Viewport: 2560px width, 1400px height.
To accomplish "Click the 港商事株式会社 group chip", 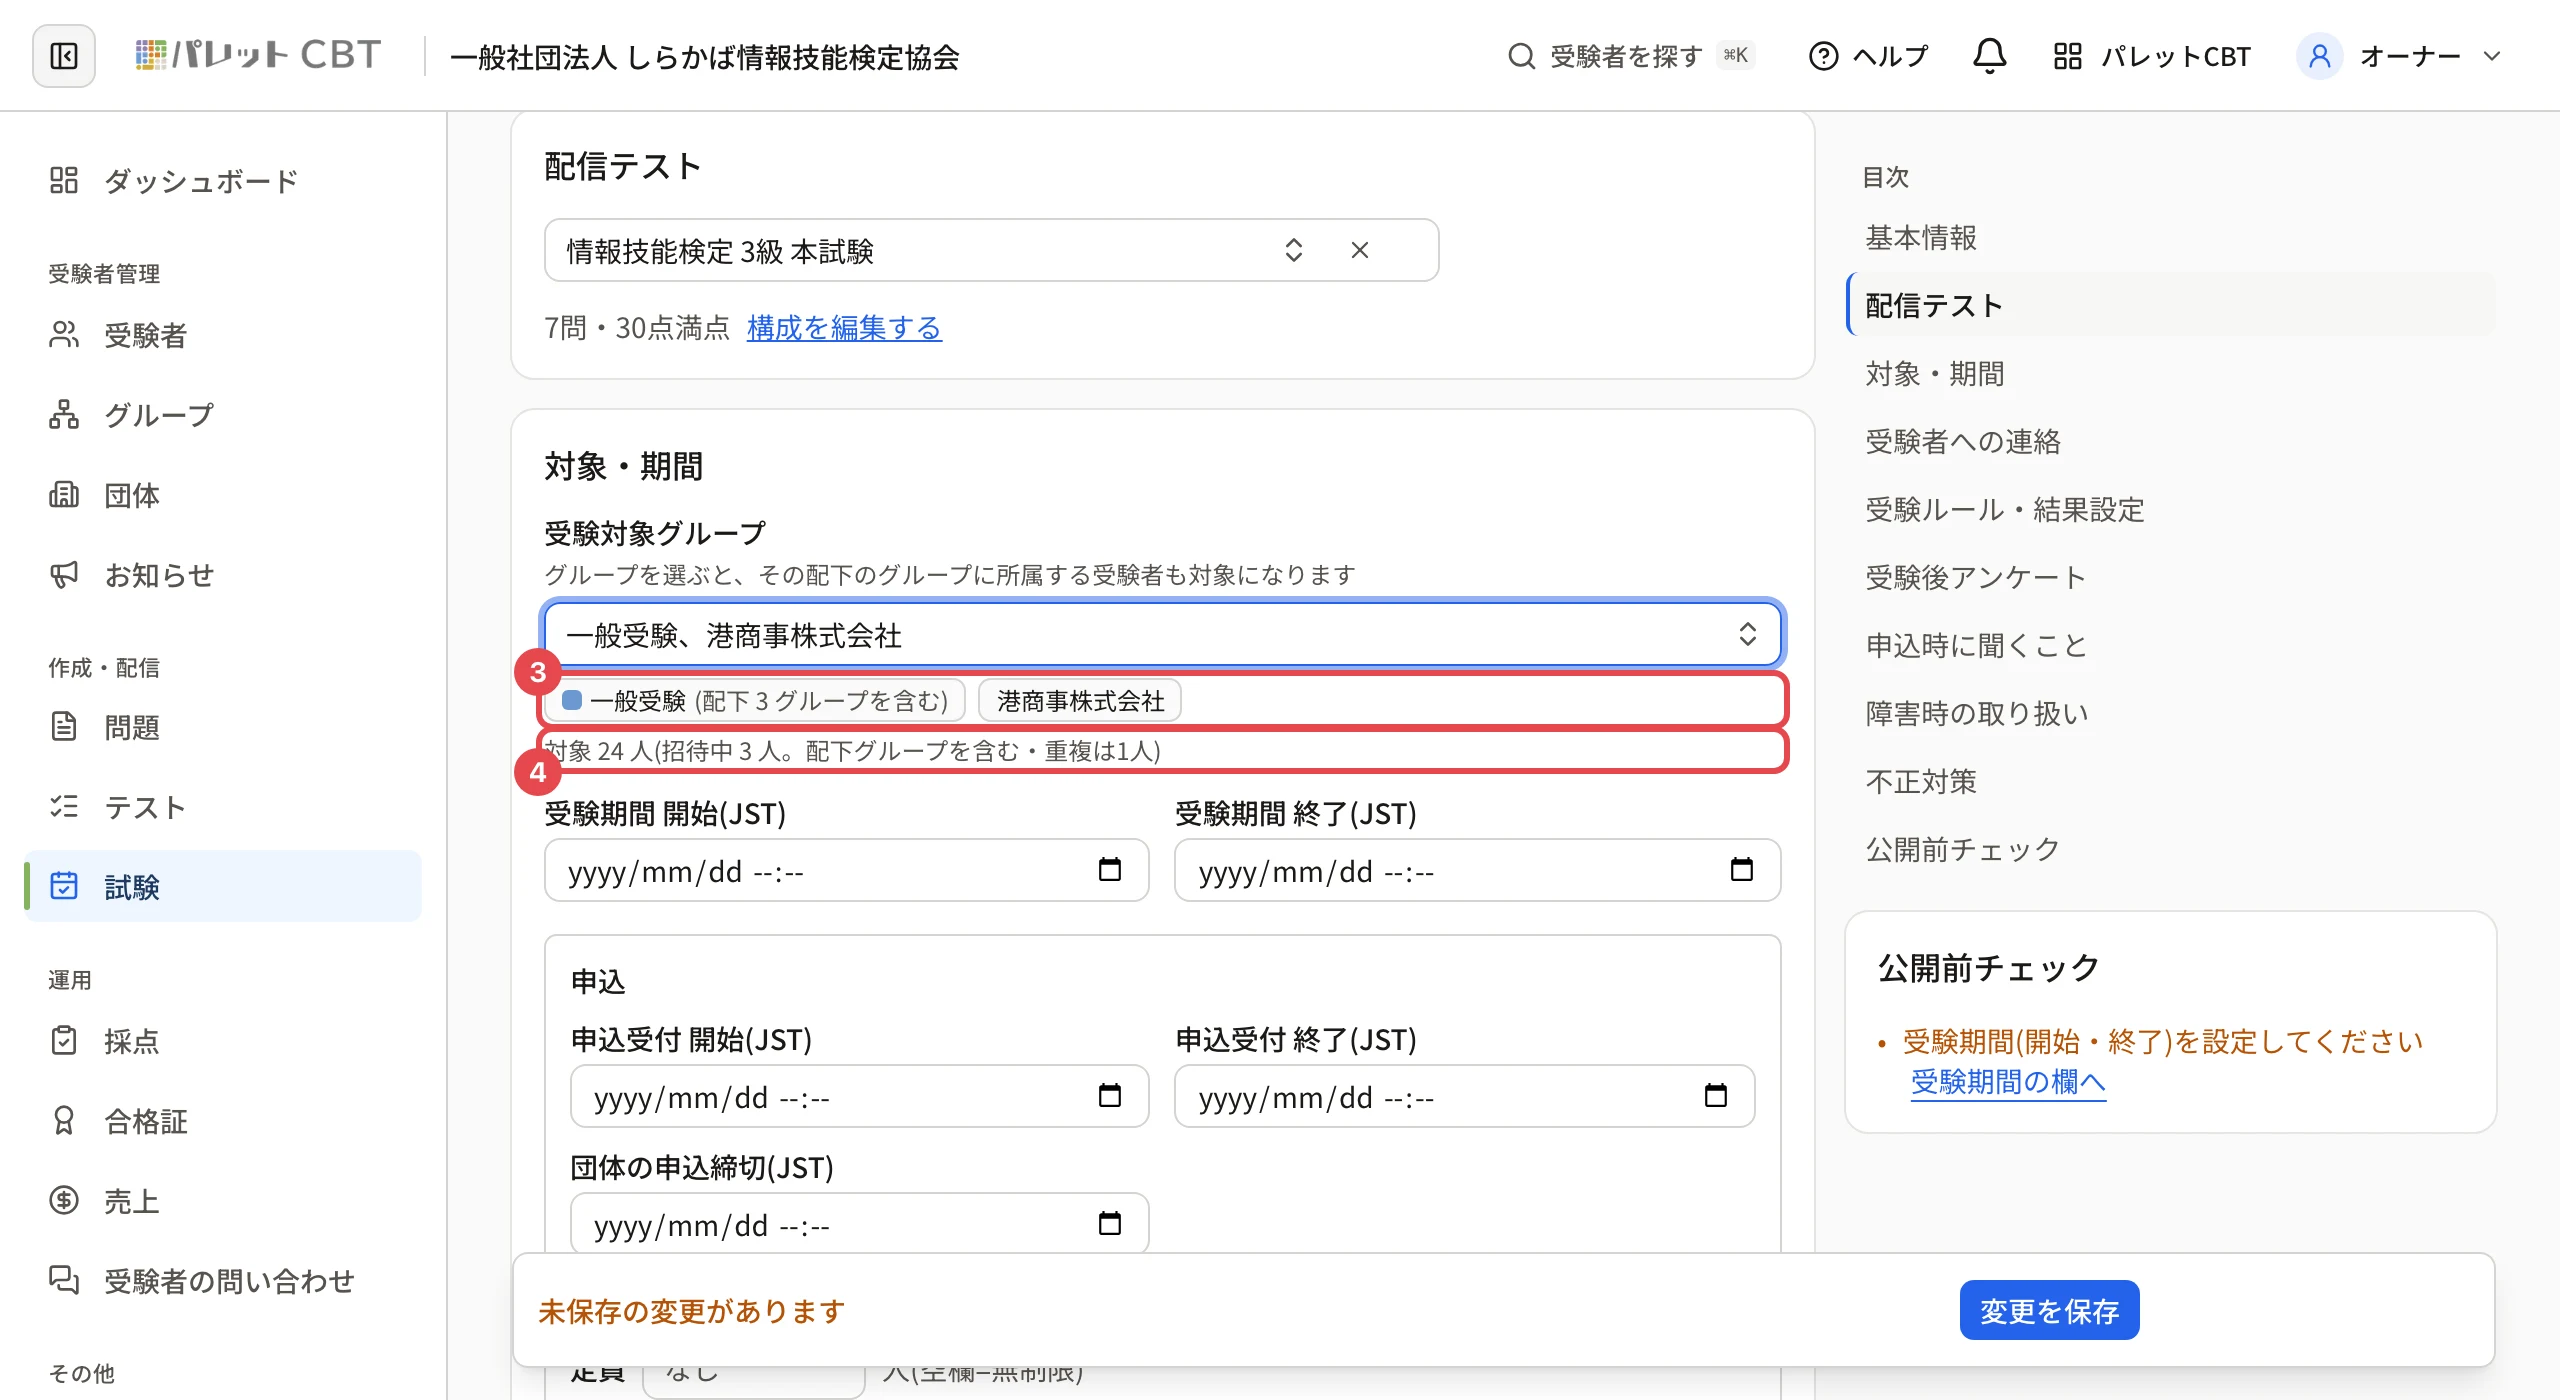I will [1080, 700].
